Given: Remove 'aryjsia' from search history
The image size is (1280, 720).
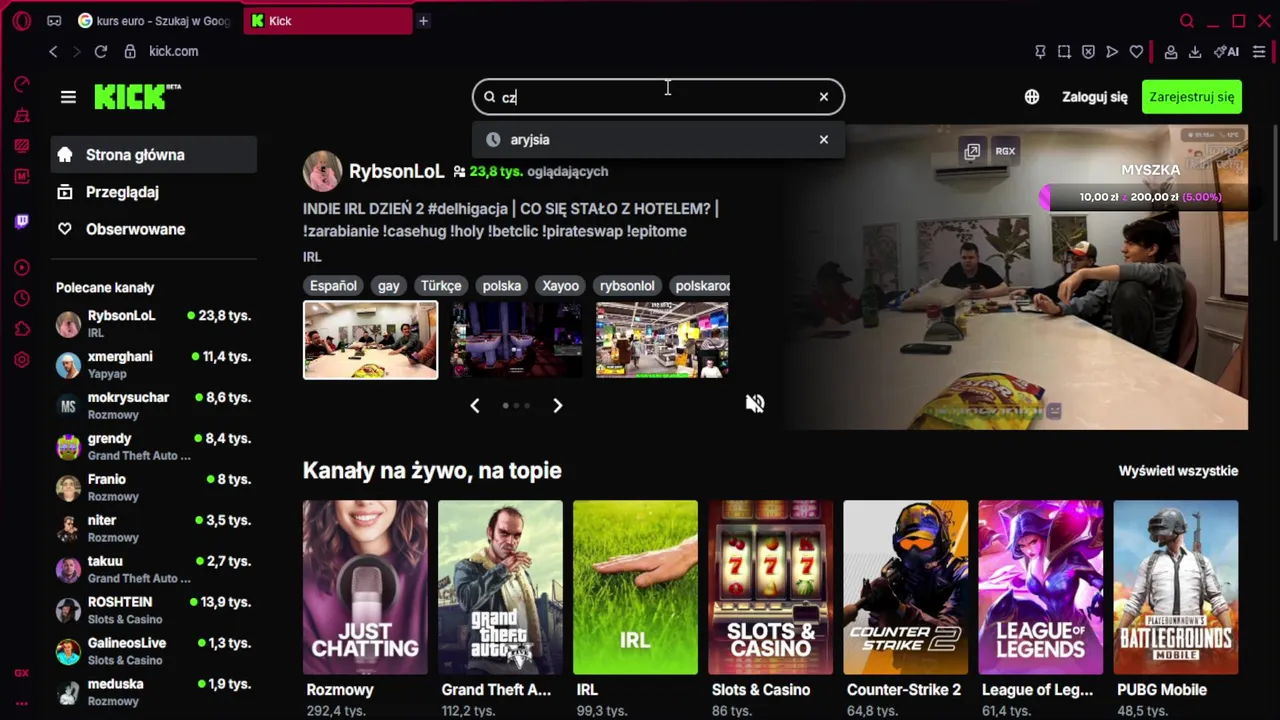Looking at the screenshot, I should pyautogui.click(x=824, y=140).
